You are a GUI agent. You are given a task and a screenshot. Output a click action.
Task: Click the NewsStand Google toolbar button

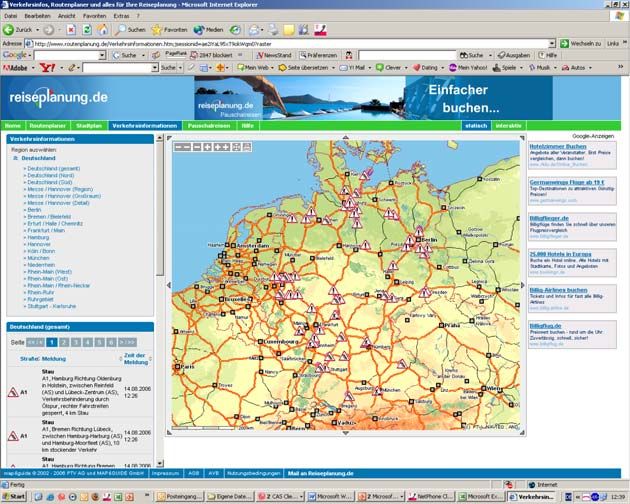coord(274,55)
